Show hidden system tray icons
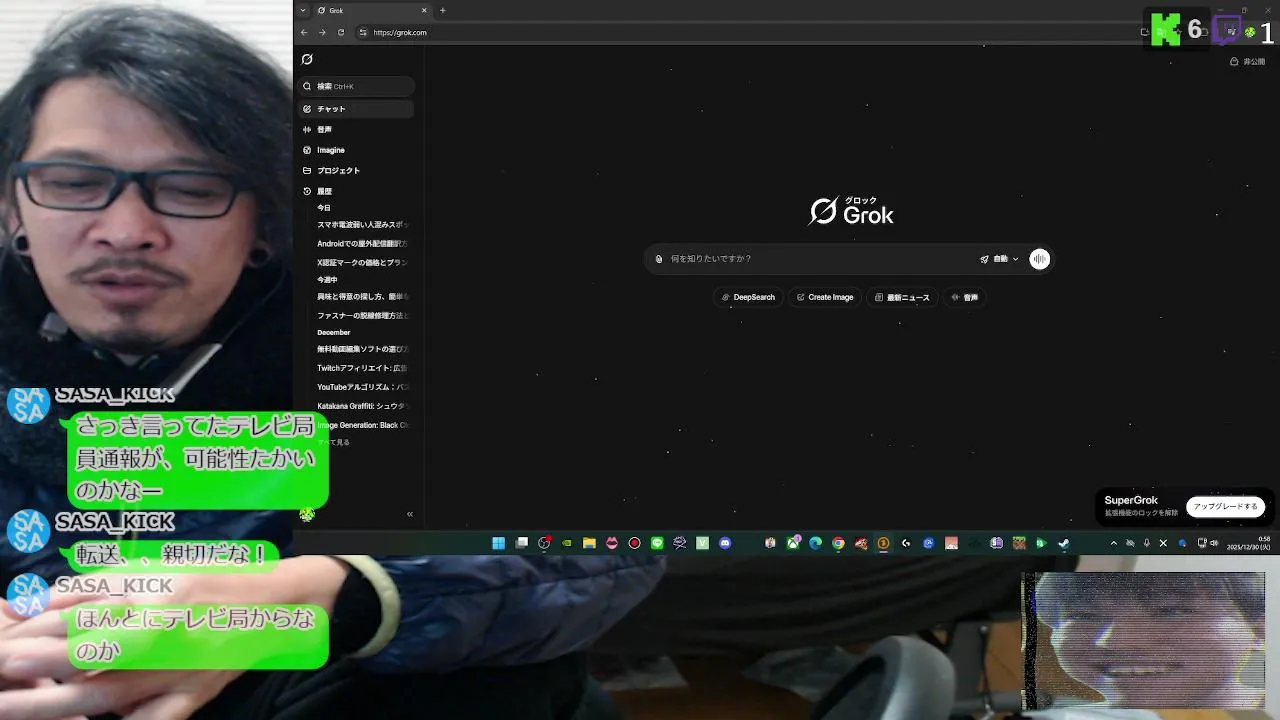The image size is (1280, 720). pyautogui.click(x=1114, y=543)
